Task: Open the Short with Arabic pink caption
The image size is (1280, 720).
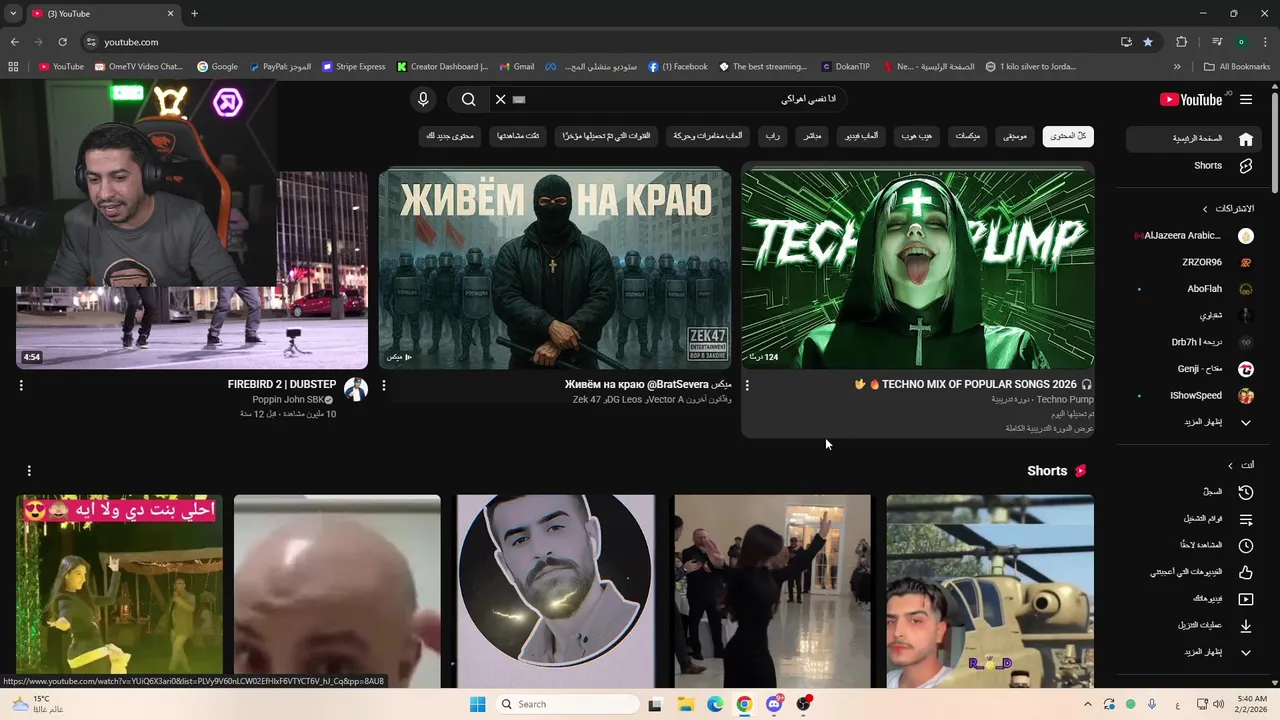Action: coord(119,591)
